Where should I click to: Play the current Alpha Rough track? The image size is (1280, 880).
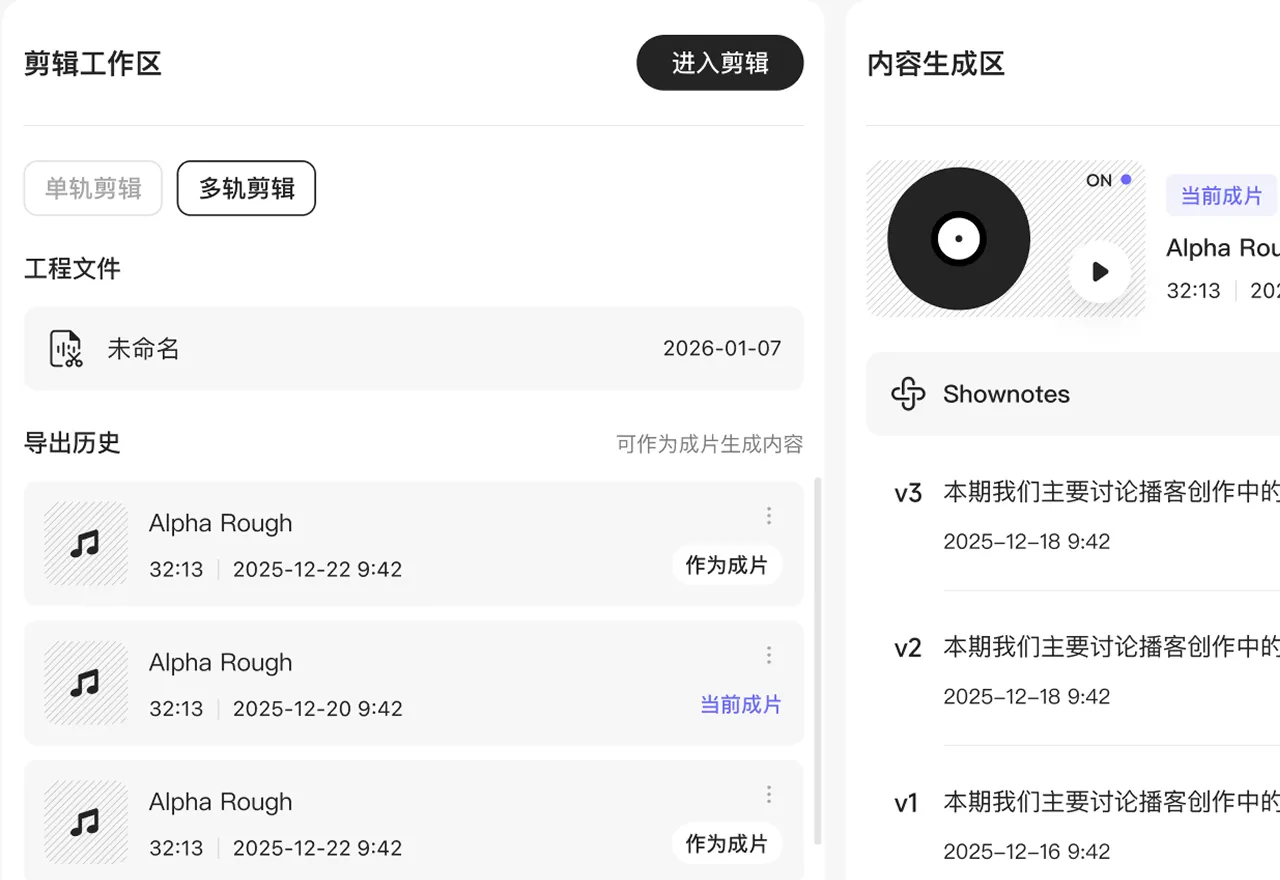click(x=1100, y=272)
